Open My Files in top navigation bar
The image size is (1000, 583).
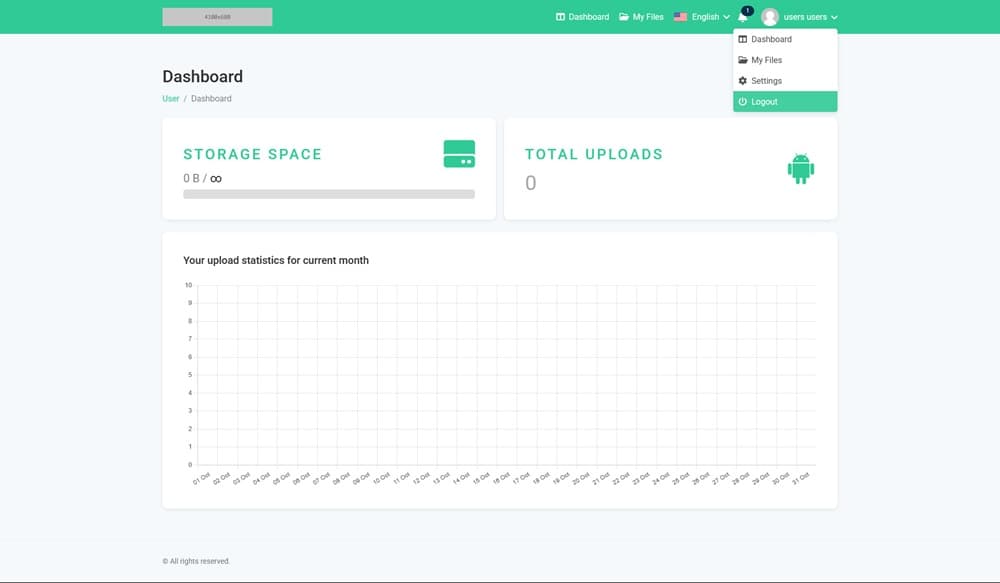click(641, 17)
